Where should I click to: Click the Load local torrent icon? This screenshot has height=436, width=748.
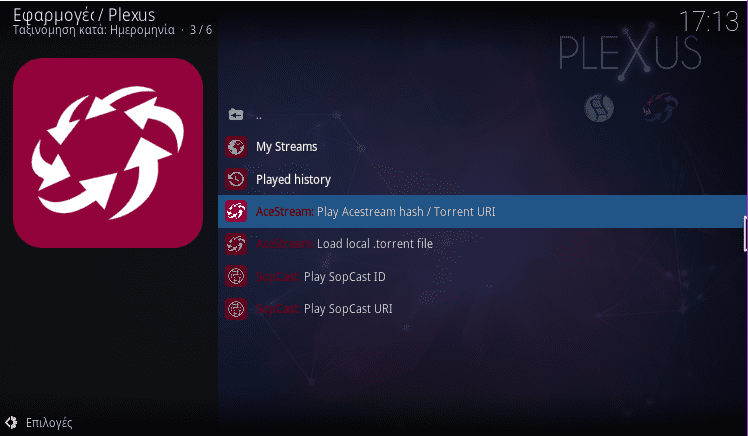tap(236, 244)
